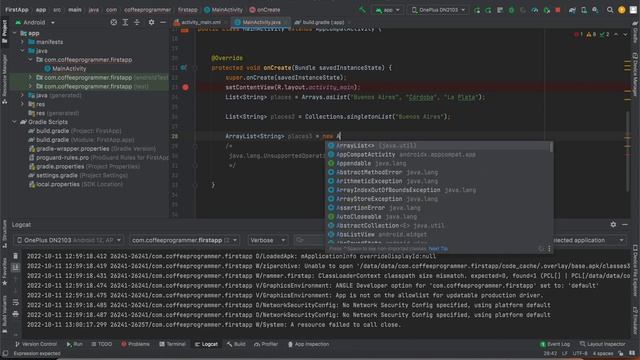Image resolution: width=640 pixels, height=360 pixels.
Task: Click the Expand All icon in Project panel
Action: (x=125, y=22)
